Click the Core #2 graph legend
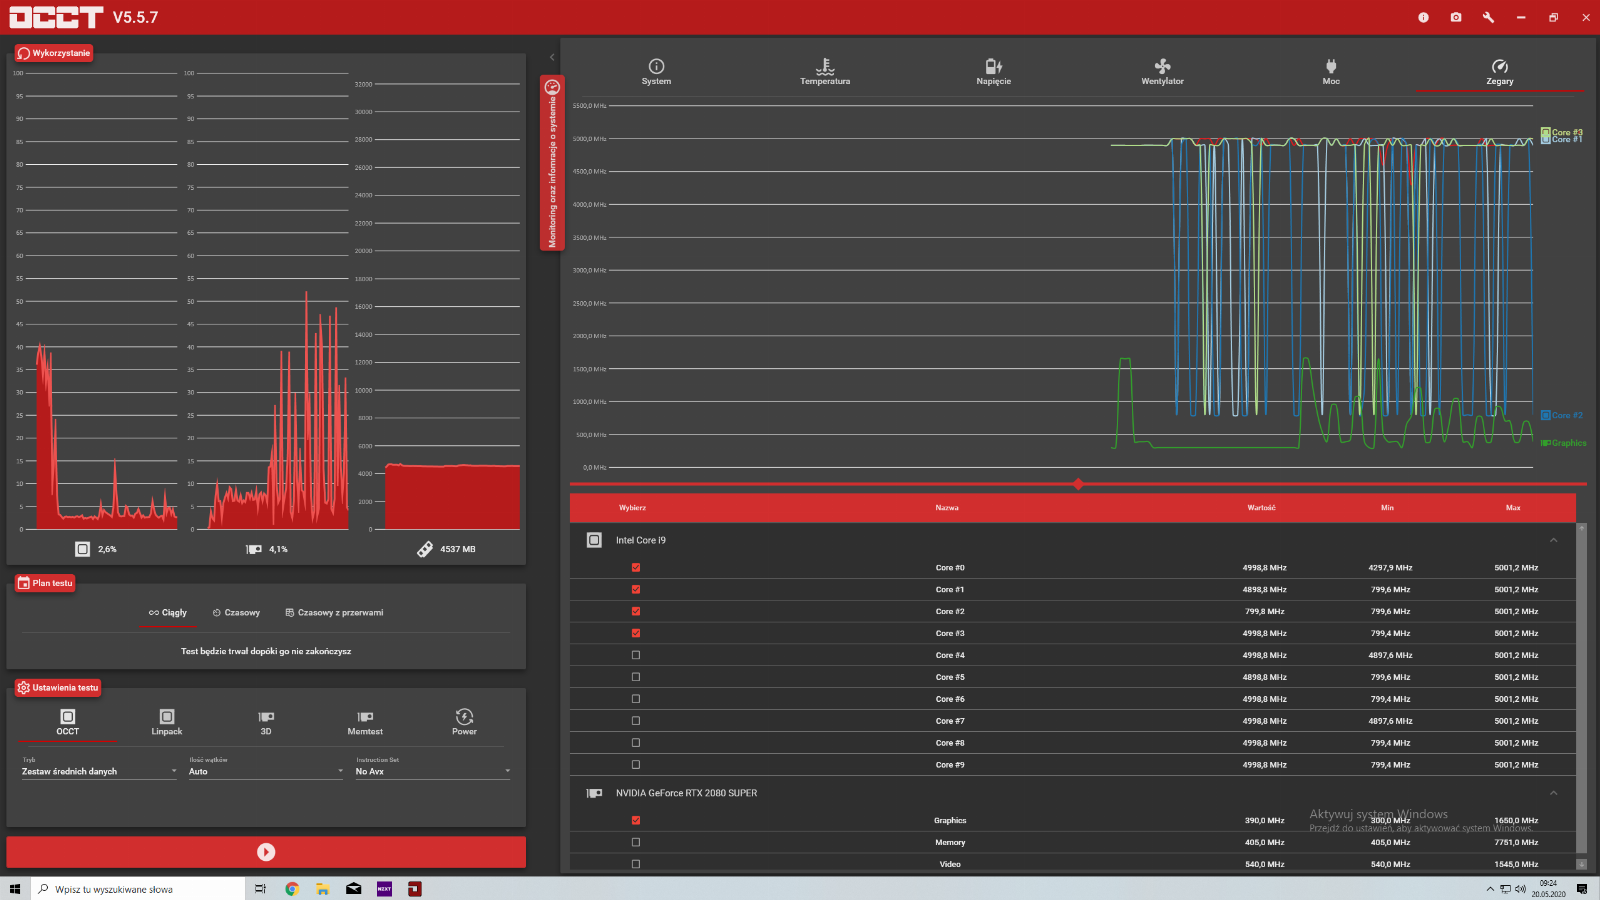This screenshot has height=900, width=1600. (x=1562, y=415)
